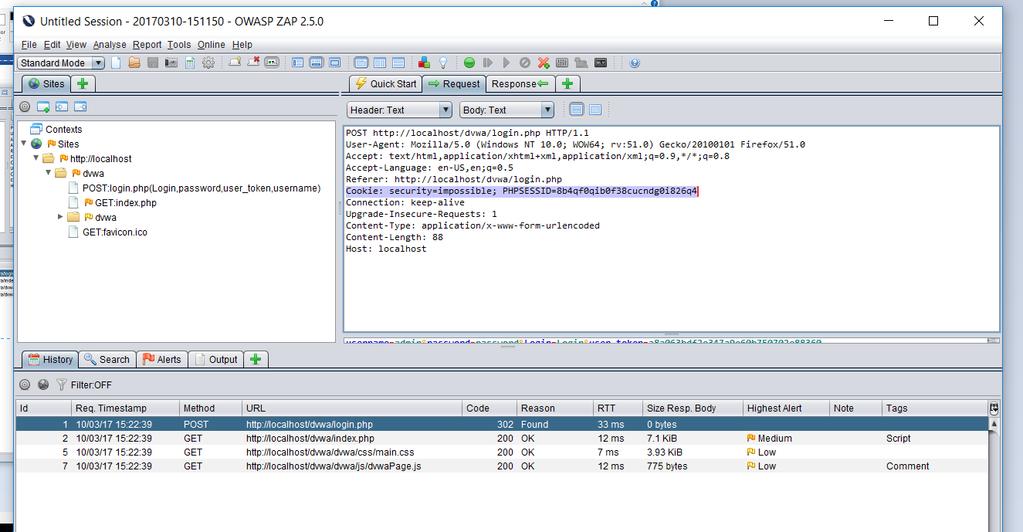Collapse the http://localhost tree node

pos(36,158)
